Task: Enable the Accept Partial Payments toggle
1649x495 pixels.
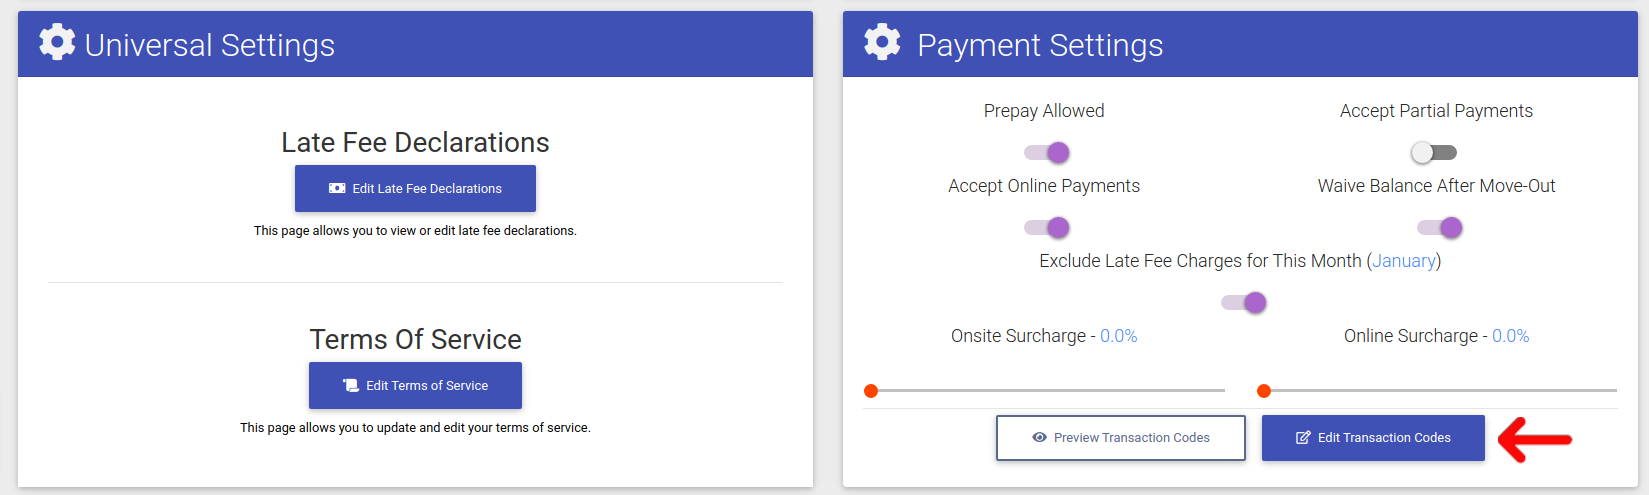Action: tap(1433, 152)
